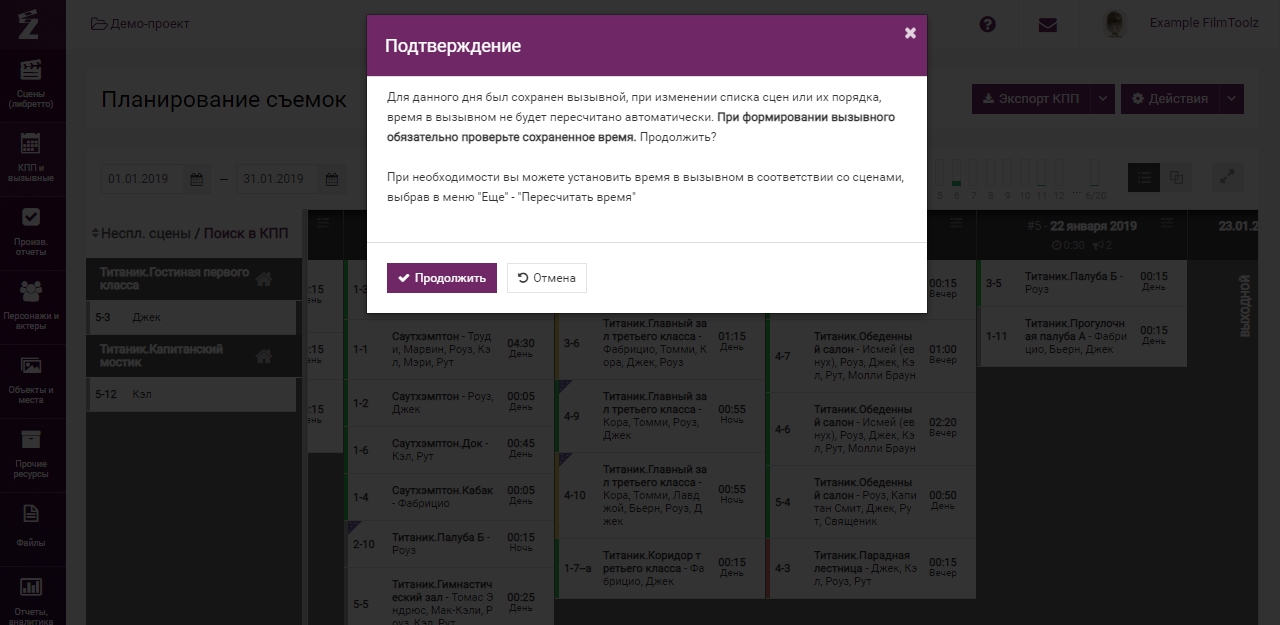The width and height of the screenshot is (1280, 625).
Task: Open Объекты и места sidebar section
Action: click(x=32, y=380)
